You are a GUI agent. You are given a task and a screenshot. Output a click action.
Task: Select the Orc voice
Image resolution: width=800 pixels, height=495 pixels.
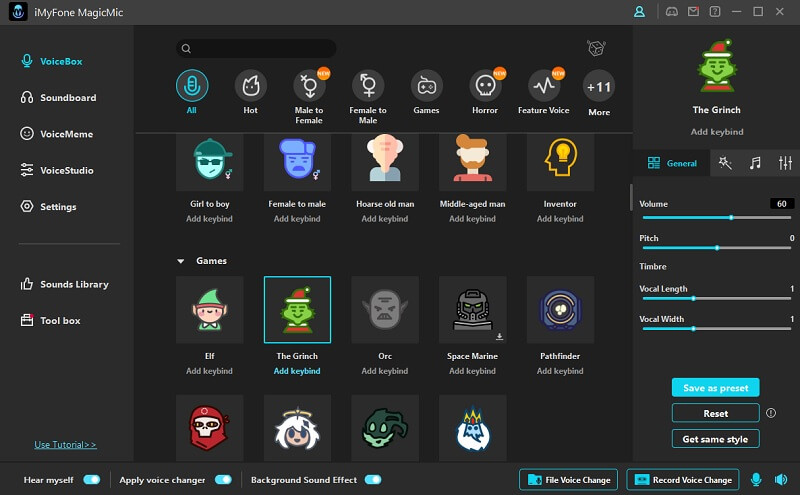[x=385, y=310]
